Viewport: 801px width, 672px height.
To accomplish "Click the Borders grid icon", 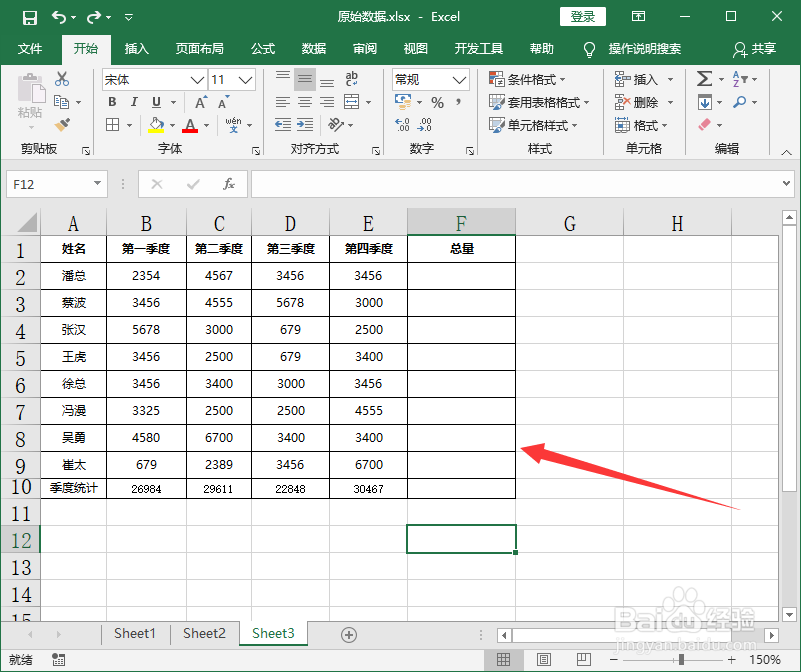I will tap(112, 125).
